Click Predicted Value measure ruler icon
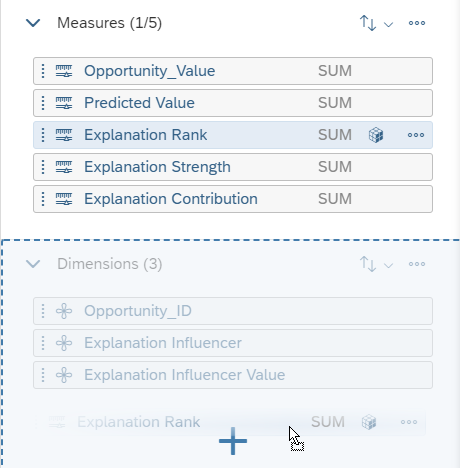The width and height of the screenshot is (460, 468). pos(64,103)
